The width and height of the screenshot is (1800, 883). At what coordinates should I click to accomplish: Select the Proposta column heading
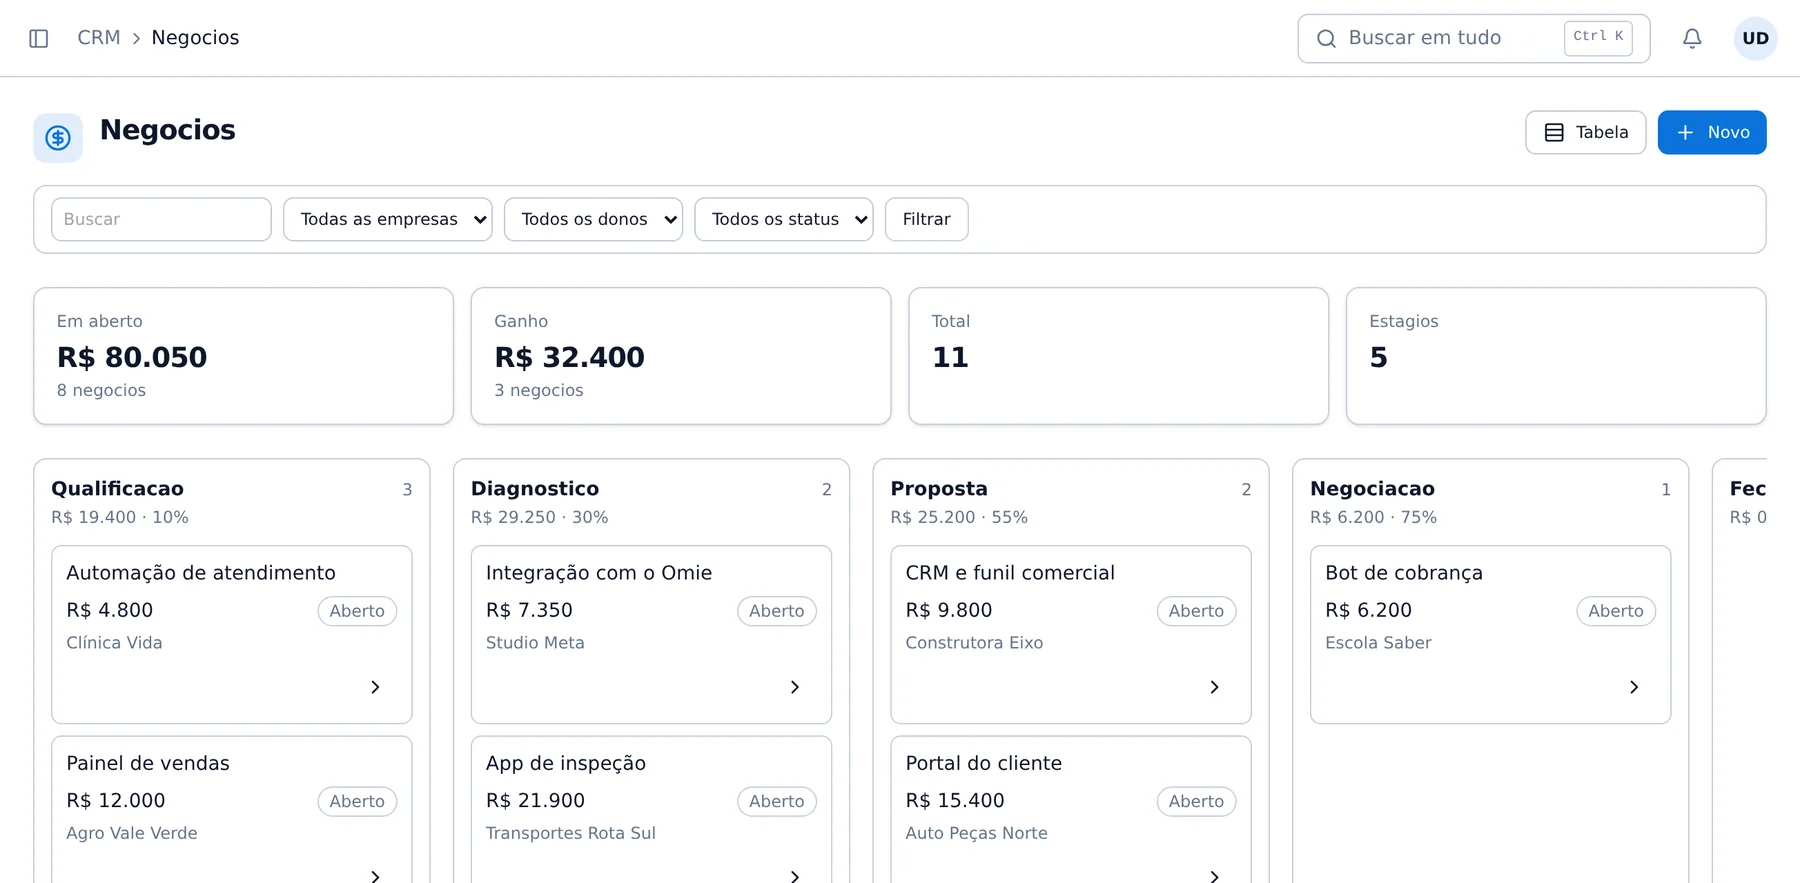(939, 489)
